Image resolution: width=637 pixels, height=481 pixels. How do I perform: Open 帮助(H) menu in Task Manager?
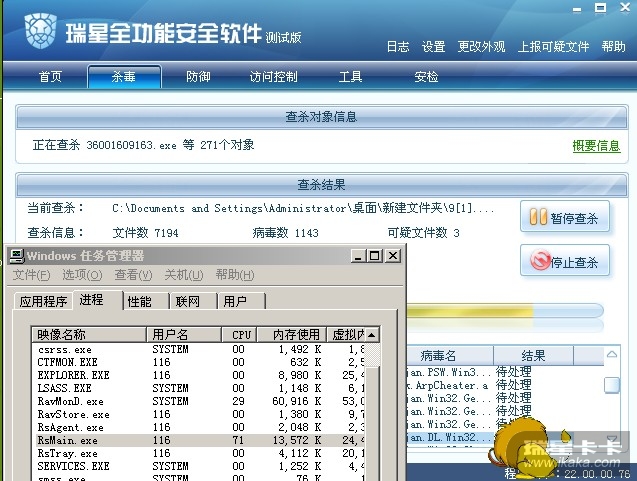click(235, 275)
